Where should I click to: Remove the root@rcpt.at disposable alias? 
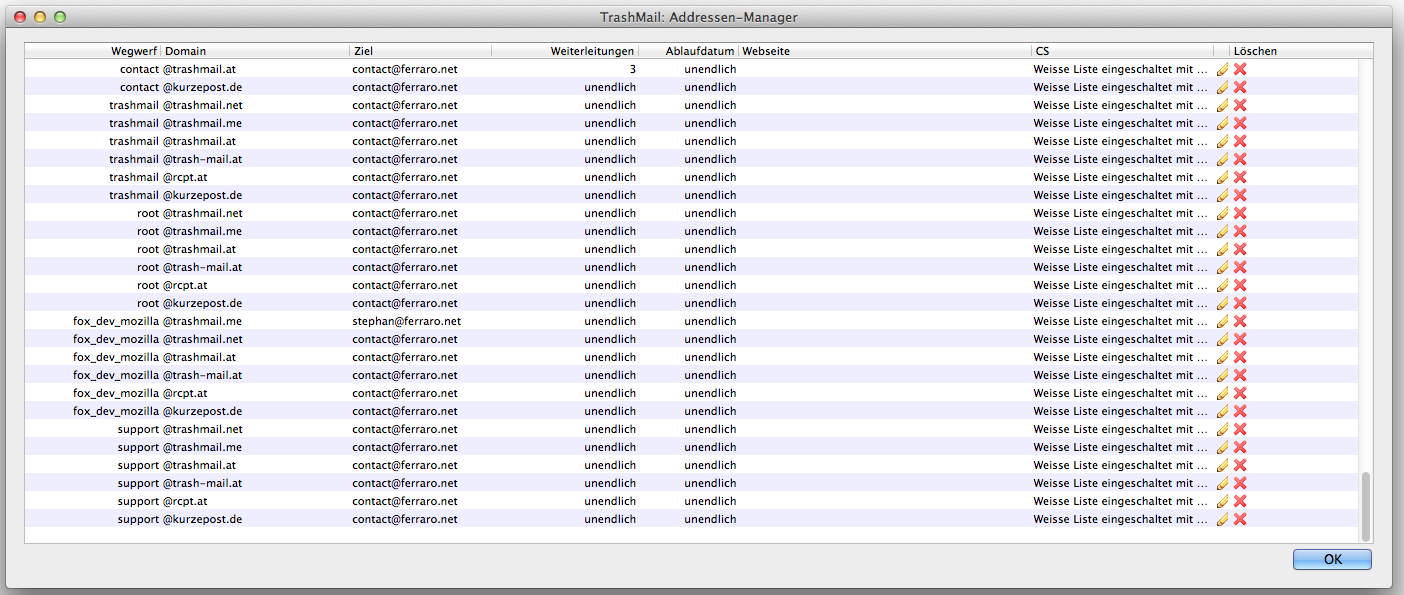coord(1240,285)
